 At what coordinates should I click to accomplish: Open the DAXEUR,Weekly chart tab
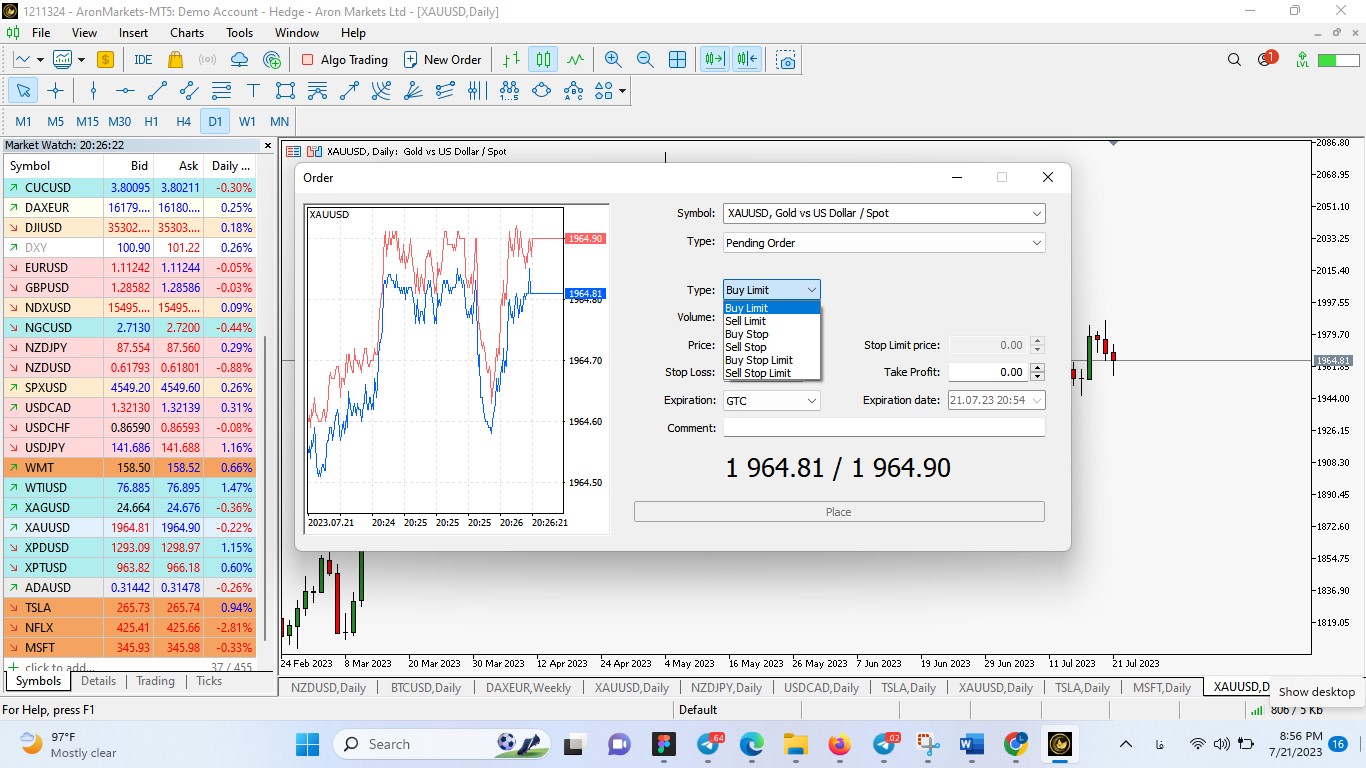pos(528,687)
